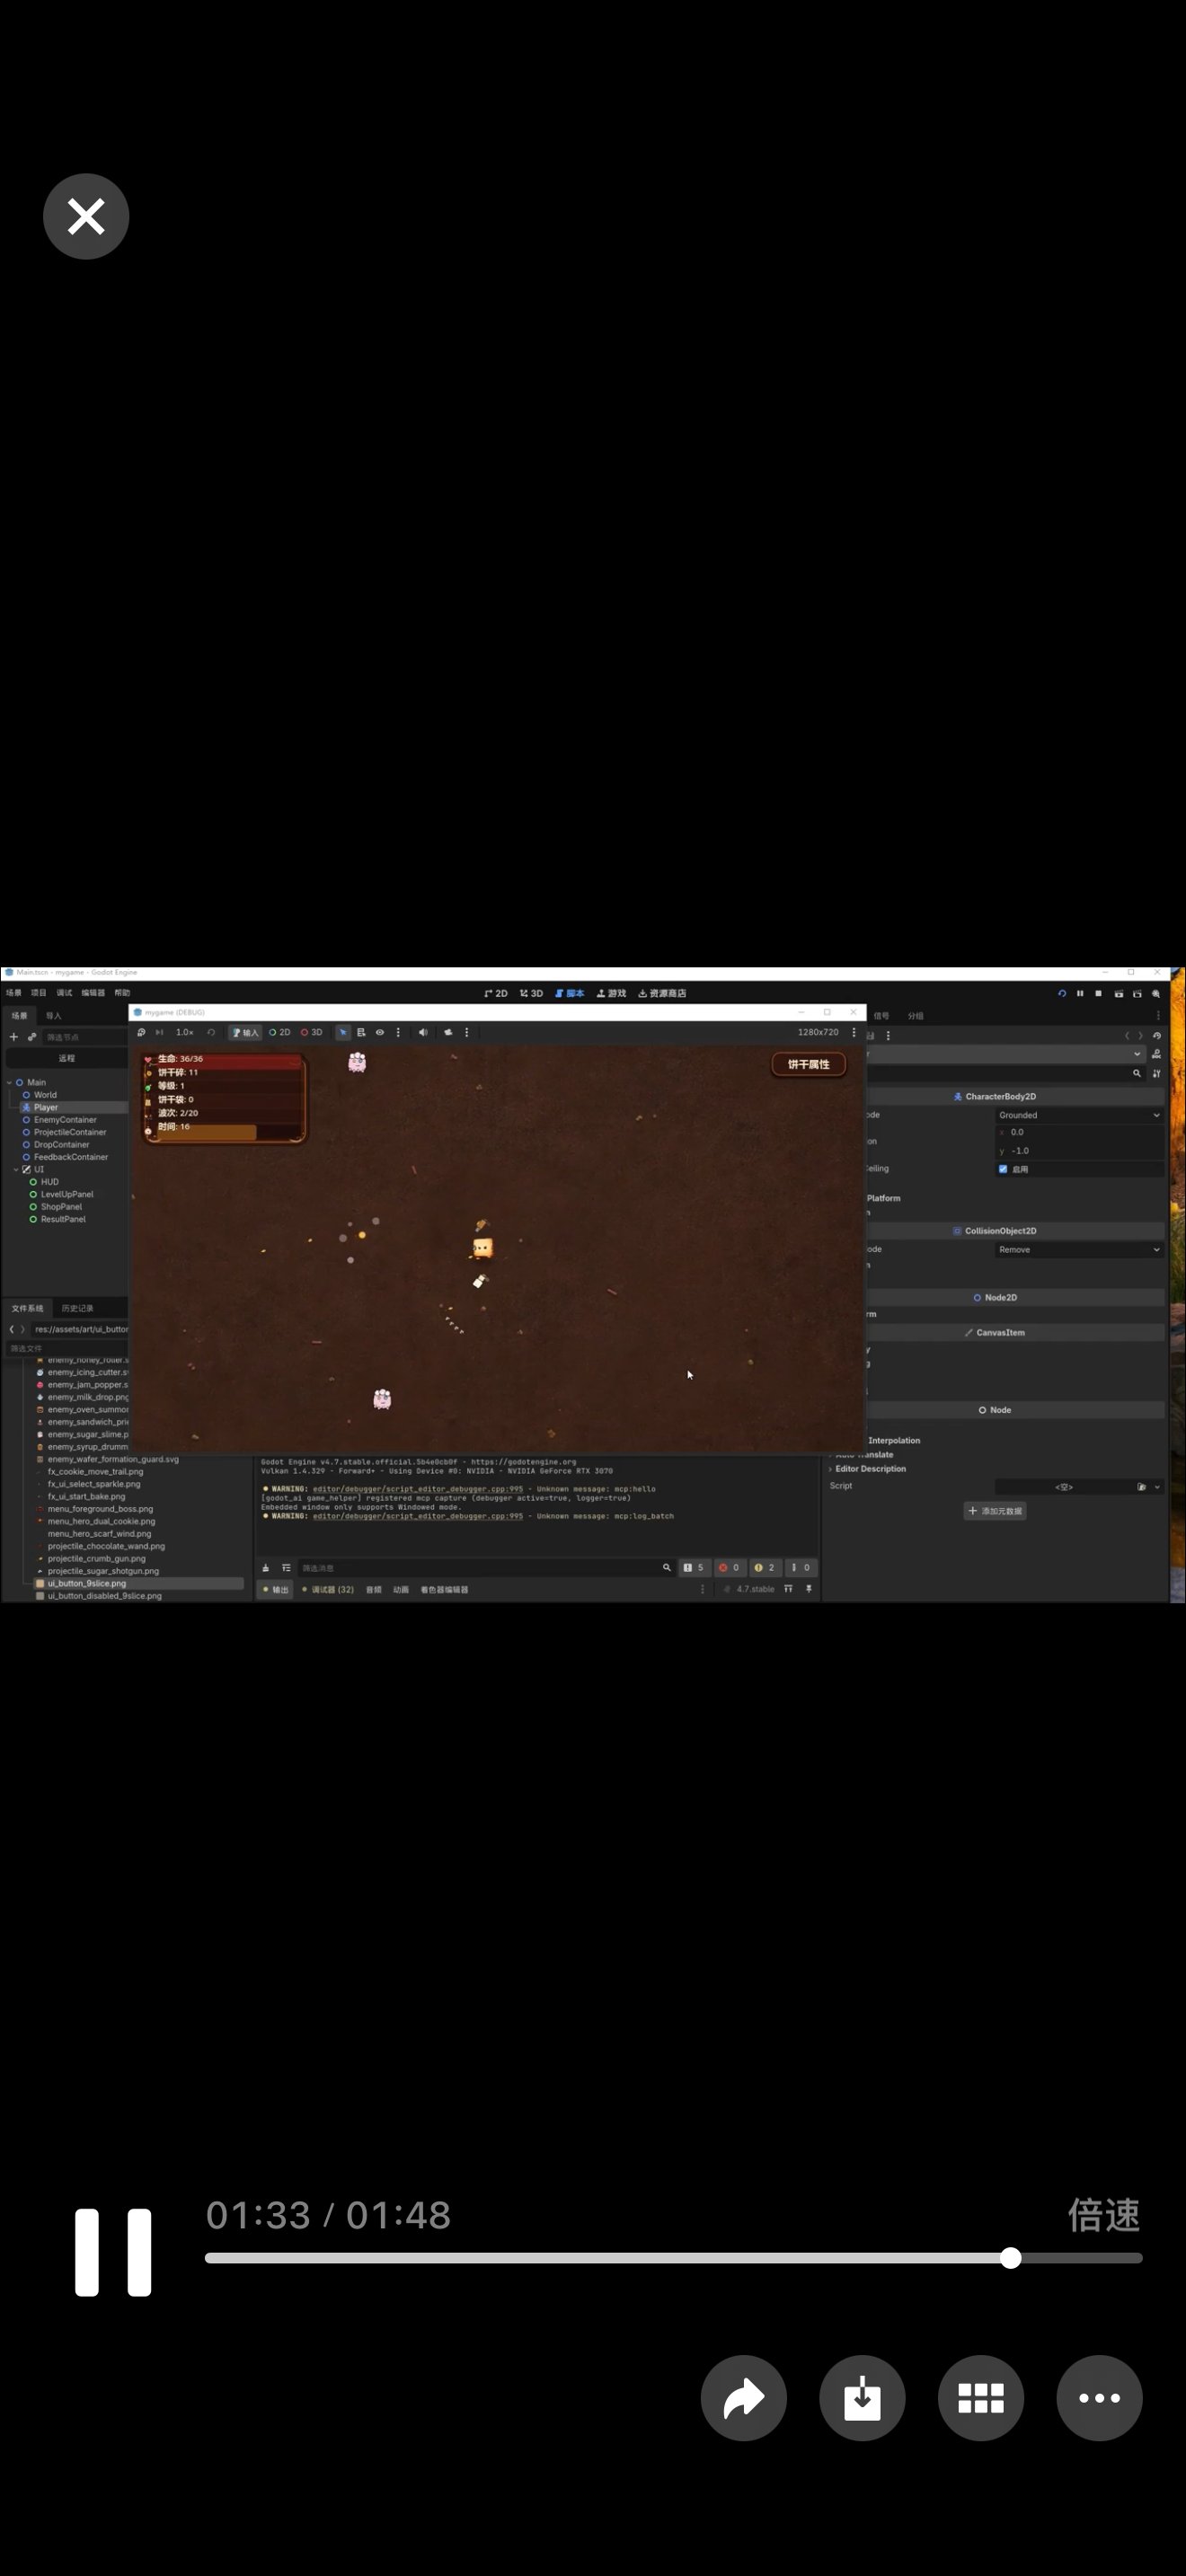The height and width of the screenshot is (2576, 1186).
Task: Select the EnemyContainer node
Action: (x=65, y=1120)
